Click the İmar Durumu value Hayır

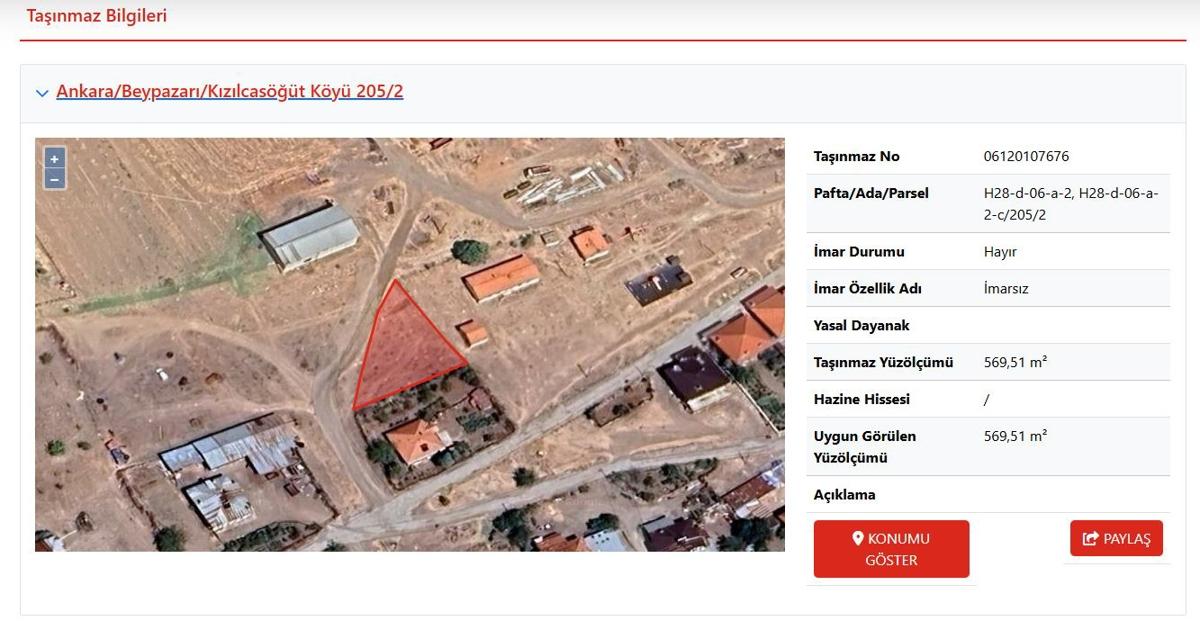[1000, 252]
